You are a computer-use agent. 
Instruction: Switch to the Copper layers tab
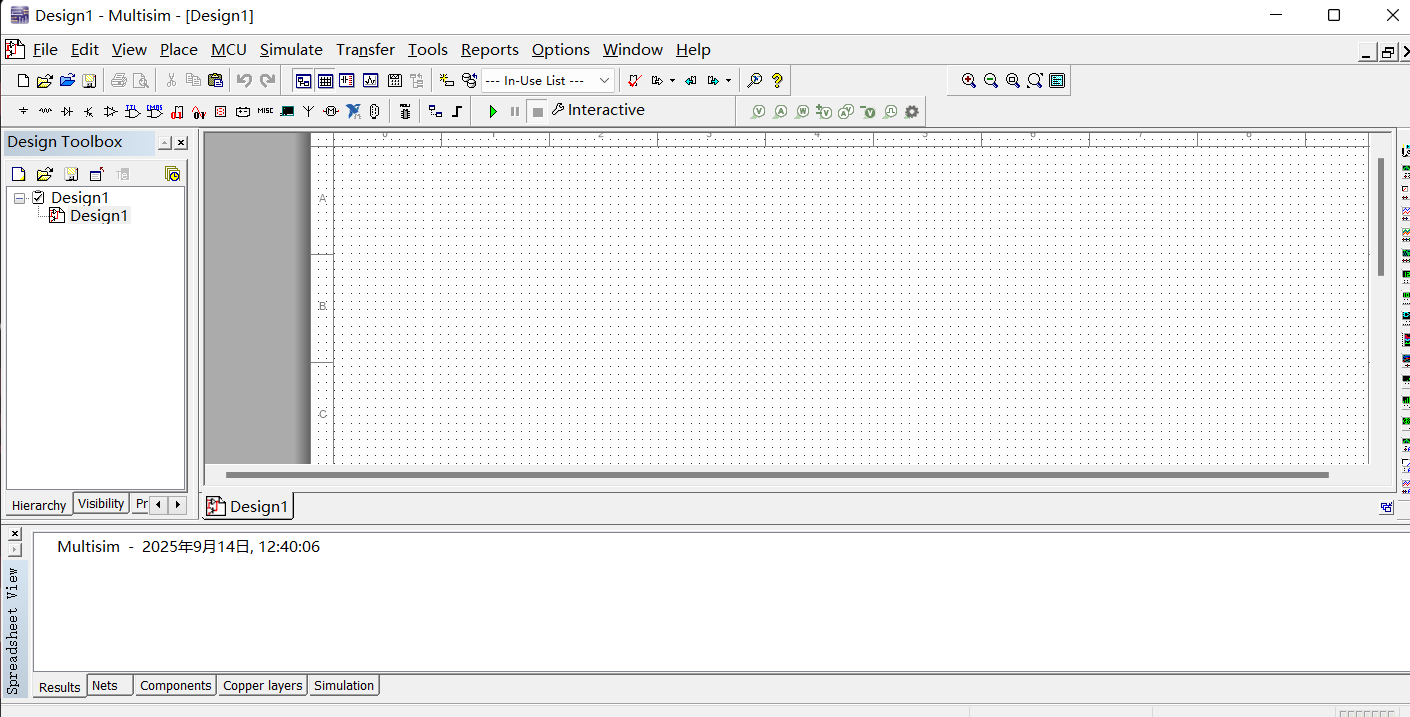(x=262, y=685)
